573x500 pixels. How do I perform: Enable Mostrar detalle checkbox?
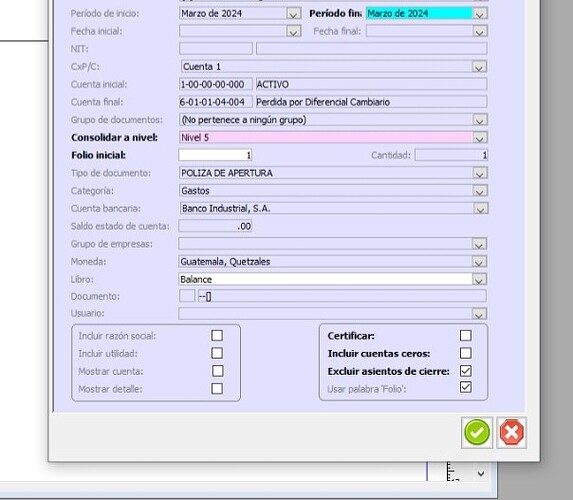[217, 389]
